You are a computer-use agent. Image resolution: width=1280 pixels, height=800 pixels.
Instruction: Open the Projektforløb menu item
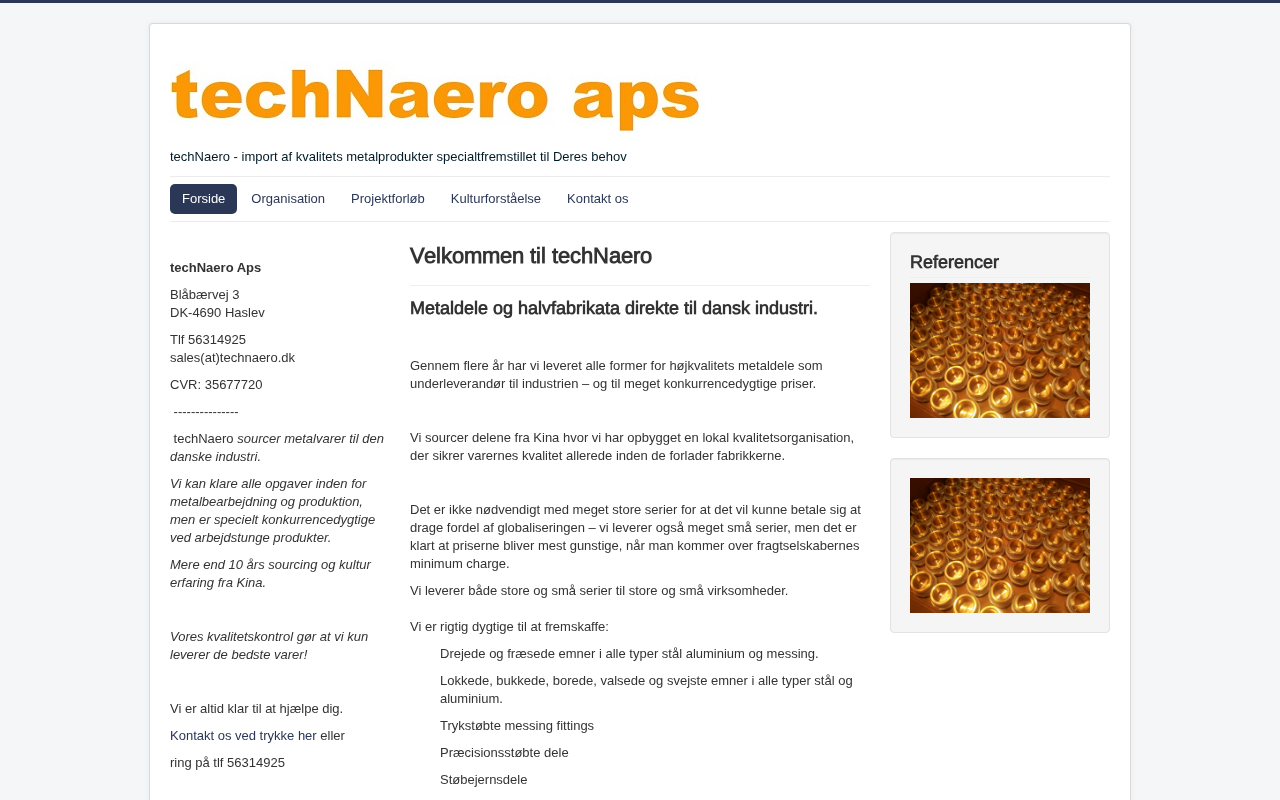(388, 199)
